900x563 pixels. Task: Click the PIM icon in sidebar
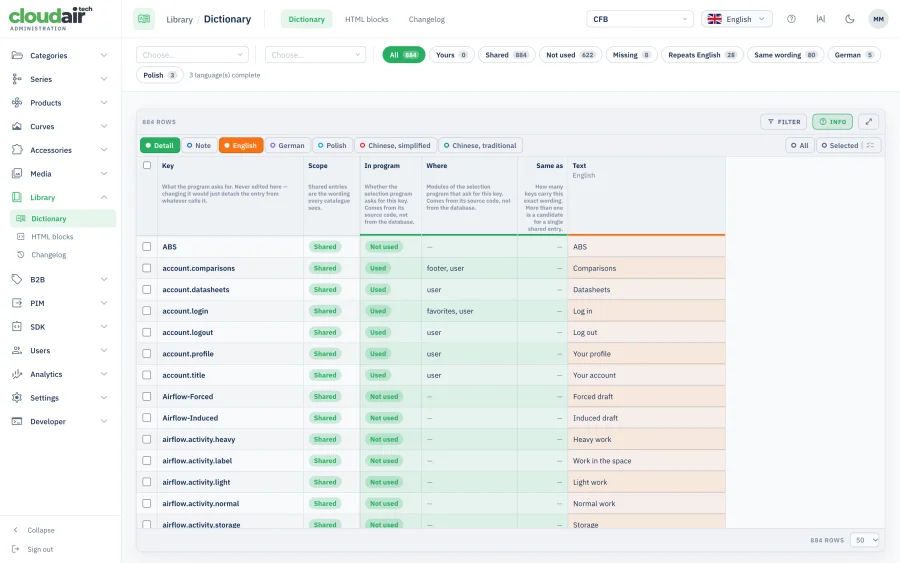(x=17, y=302)
